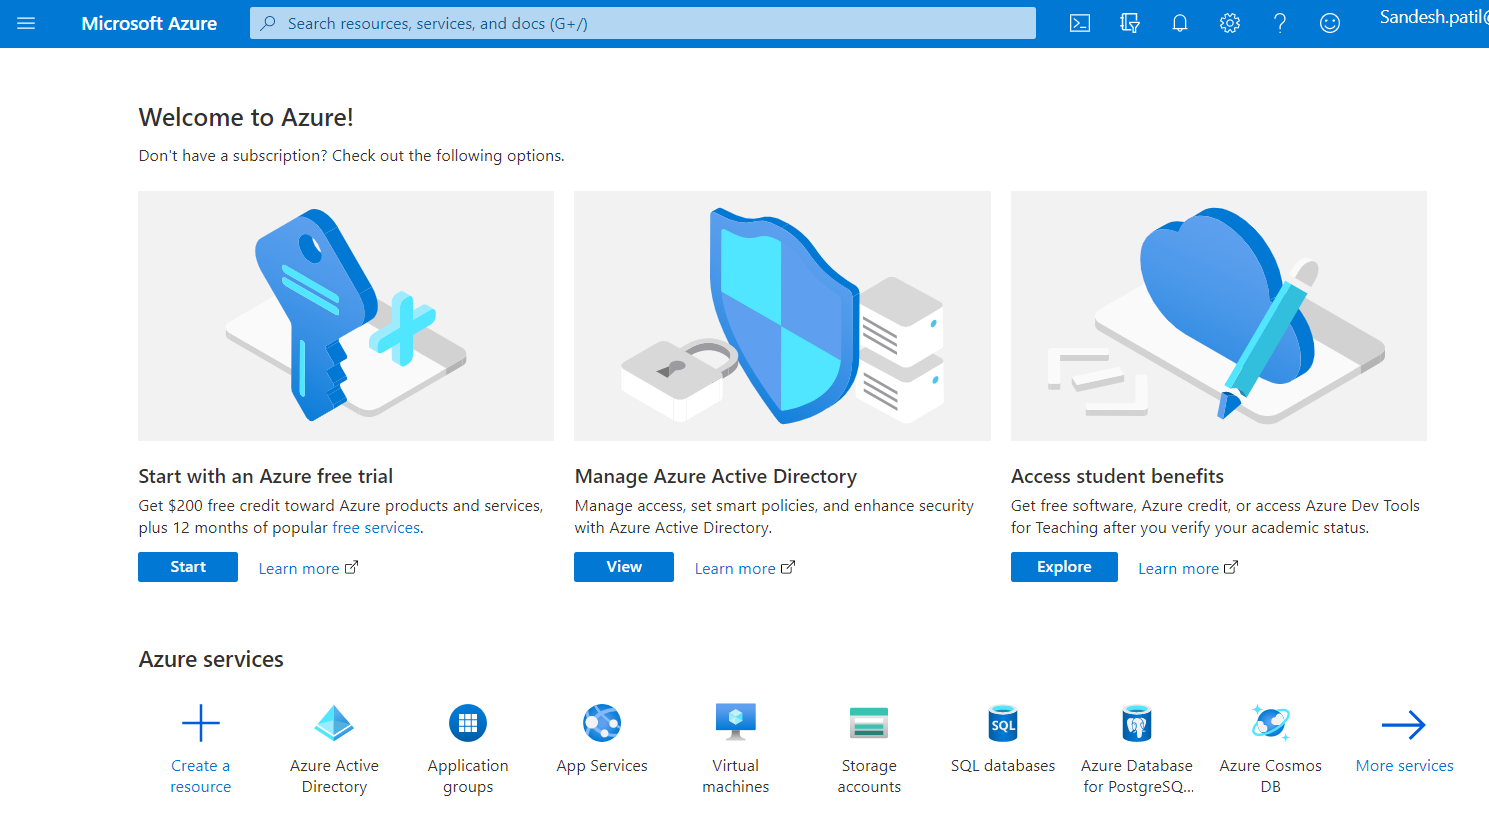Open the Help question mark

coord(1280,23)
